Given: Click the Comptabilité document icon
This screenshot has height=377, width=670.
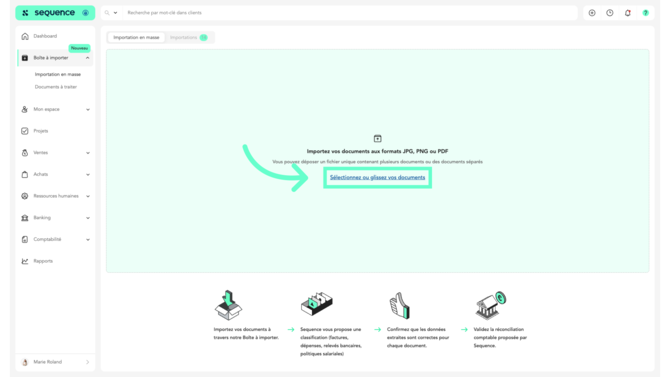Looking at the screenshot, I should click(25, 239).
